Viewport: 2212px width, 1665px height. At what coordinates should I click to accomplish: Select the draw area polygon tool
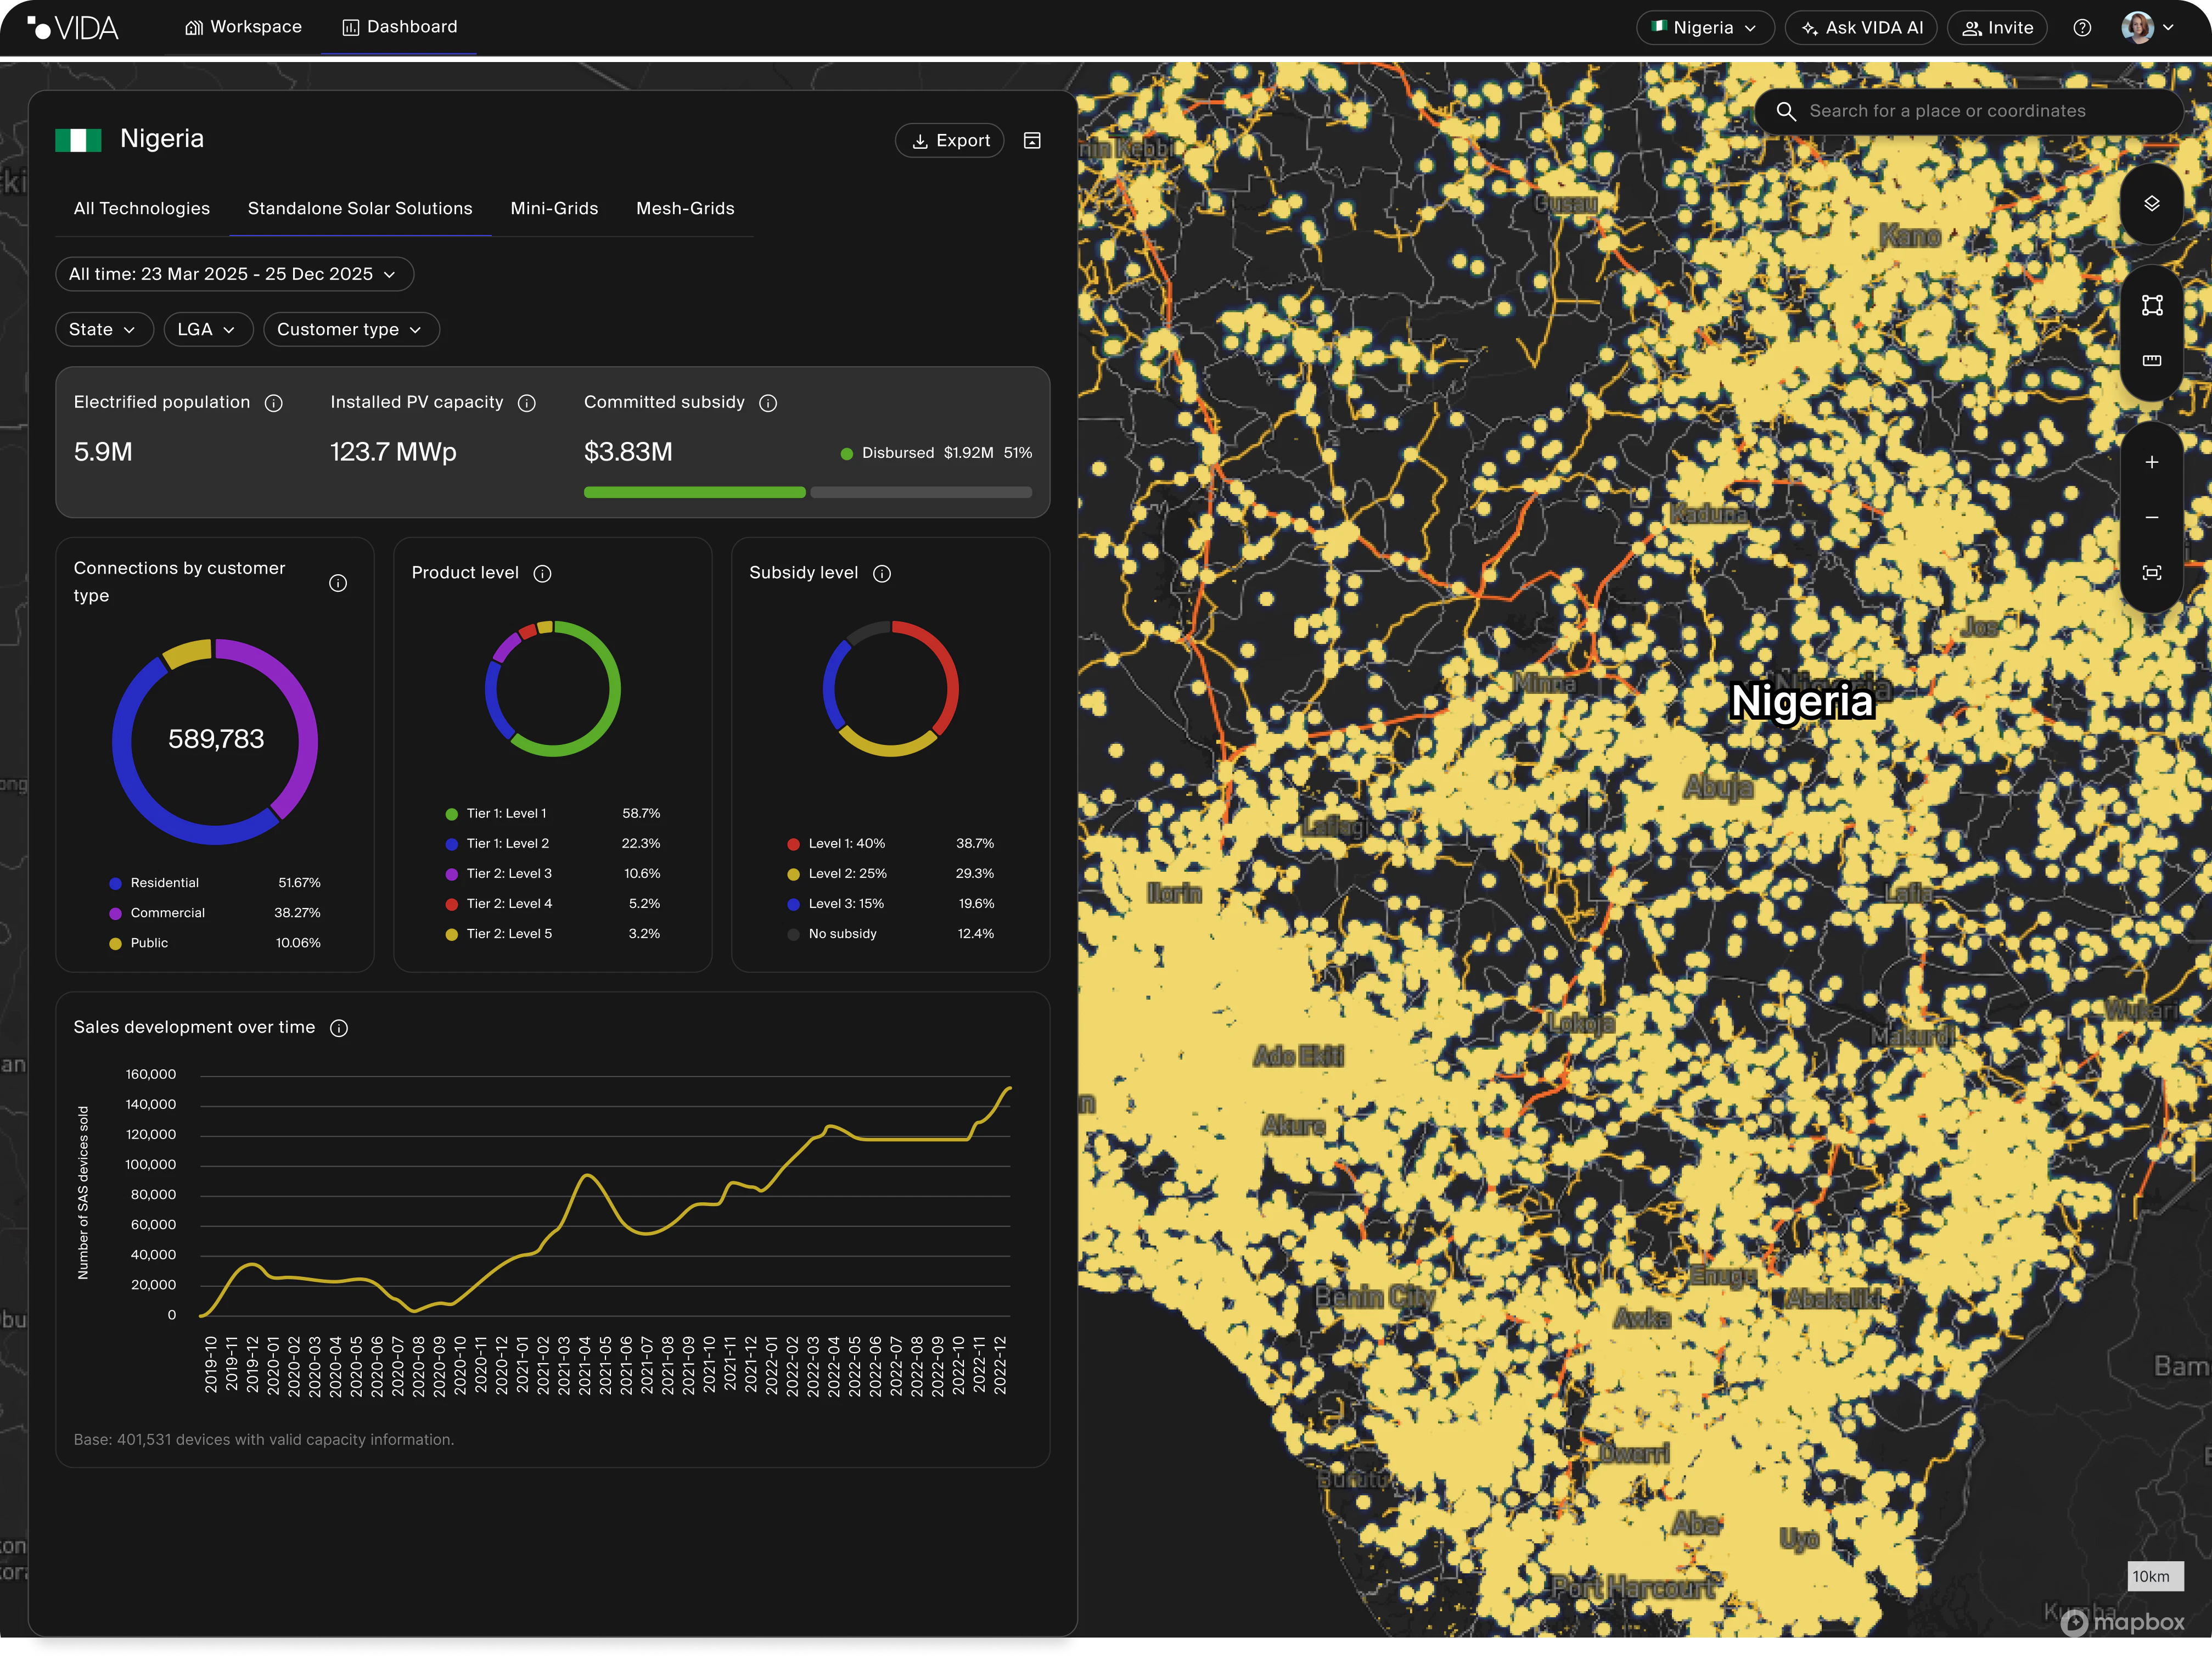pos(2151,305)
